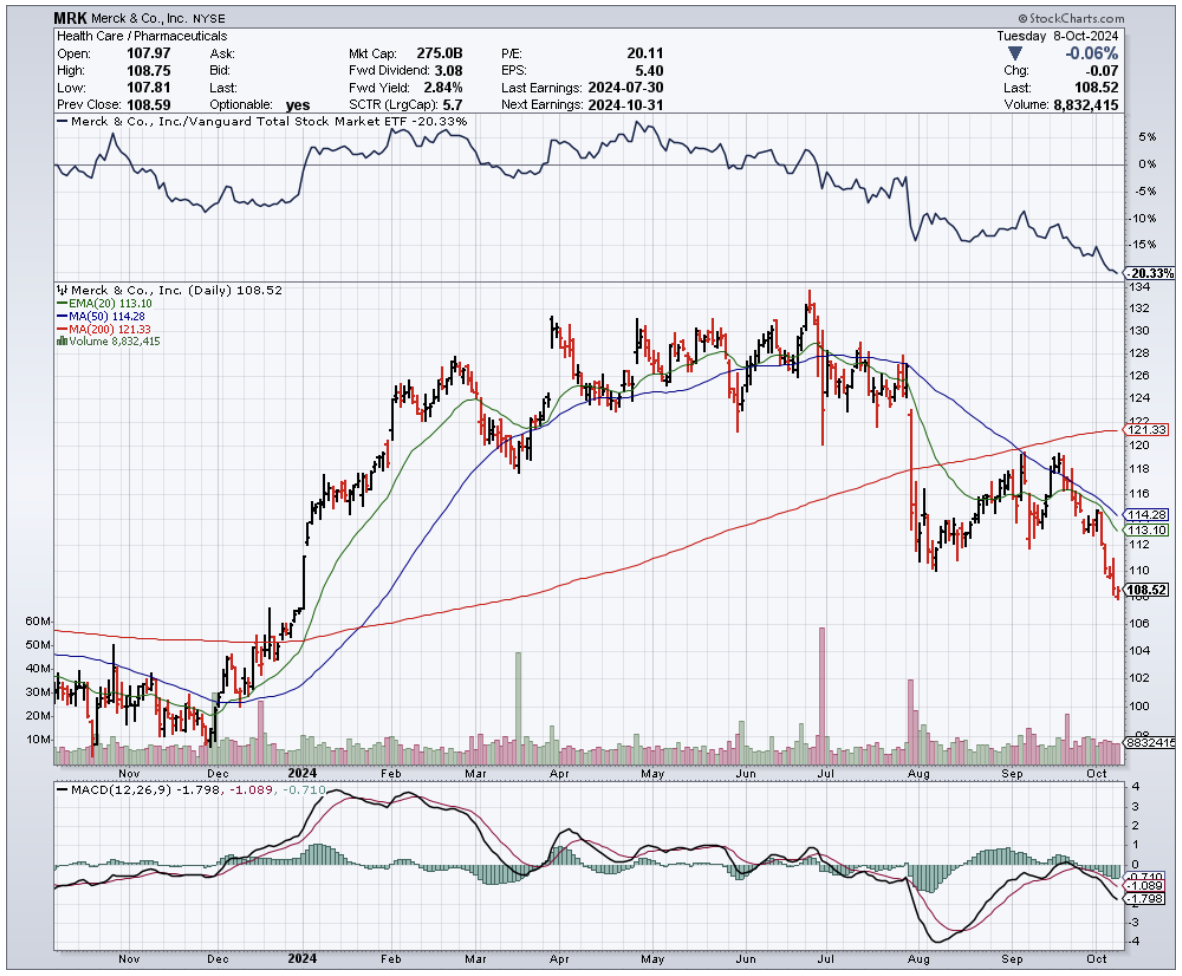This screenshot has width=1182, height=976.
Task: Click the EMA(20) 113.10 legend text
Action: tap(110, 304)
